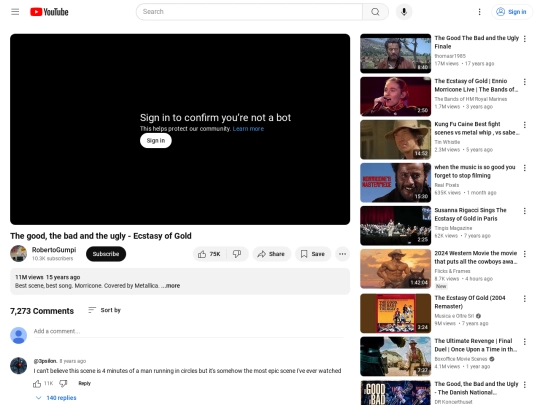The width and height of the screenshot is (540, 405).
Task: Open the Sort by comments dropdown
Action: tap(104, 310)
